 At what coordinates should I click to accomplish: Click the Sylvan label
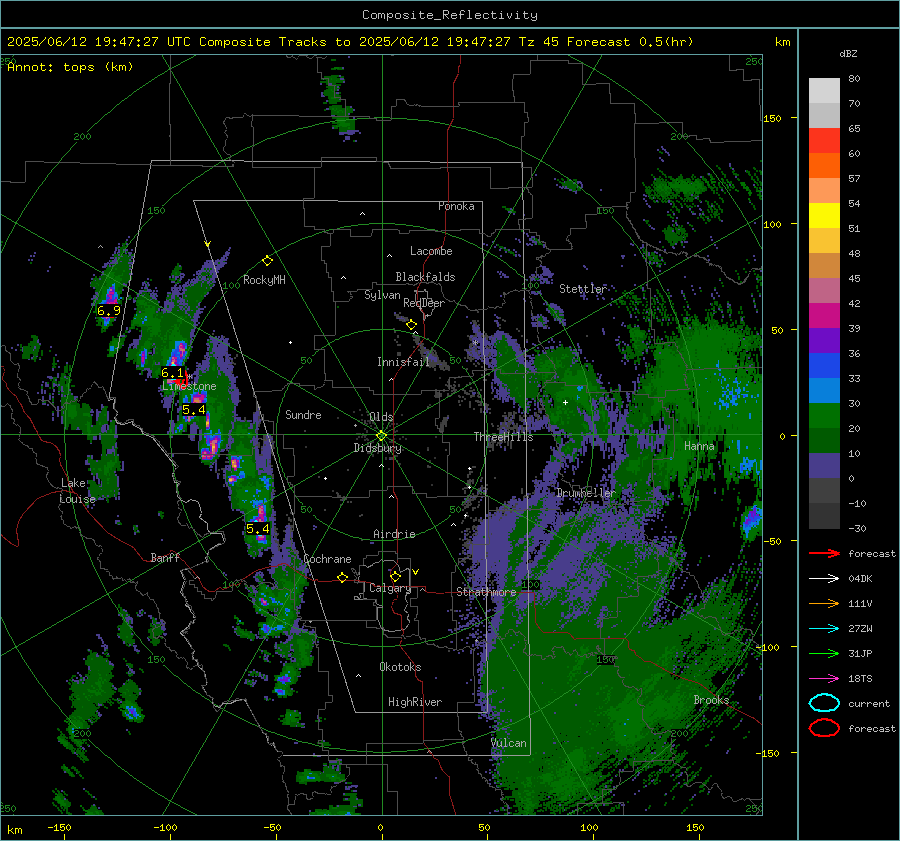pyautogui.click(x=382, y=295)
